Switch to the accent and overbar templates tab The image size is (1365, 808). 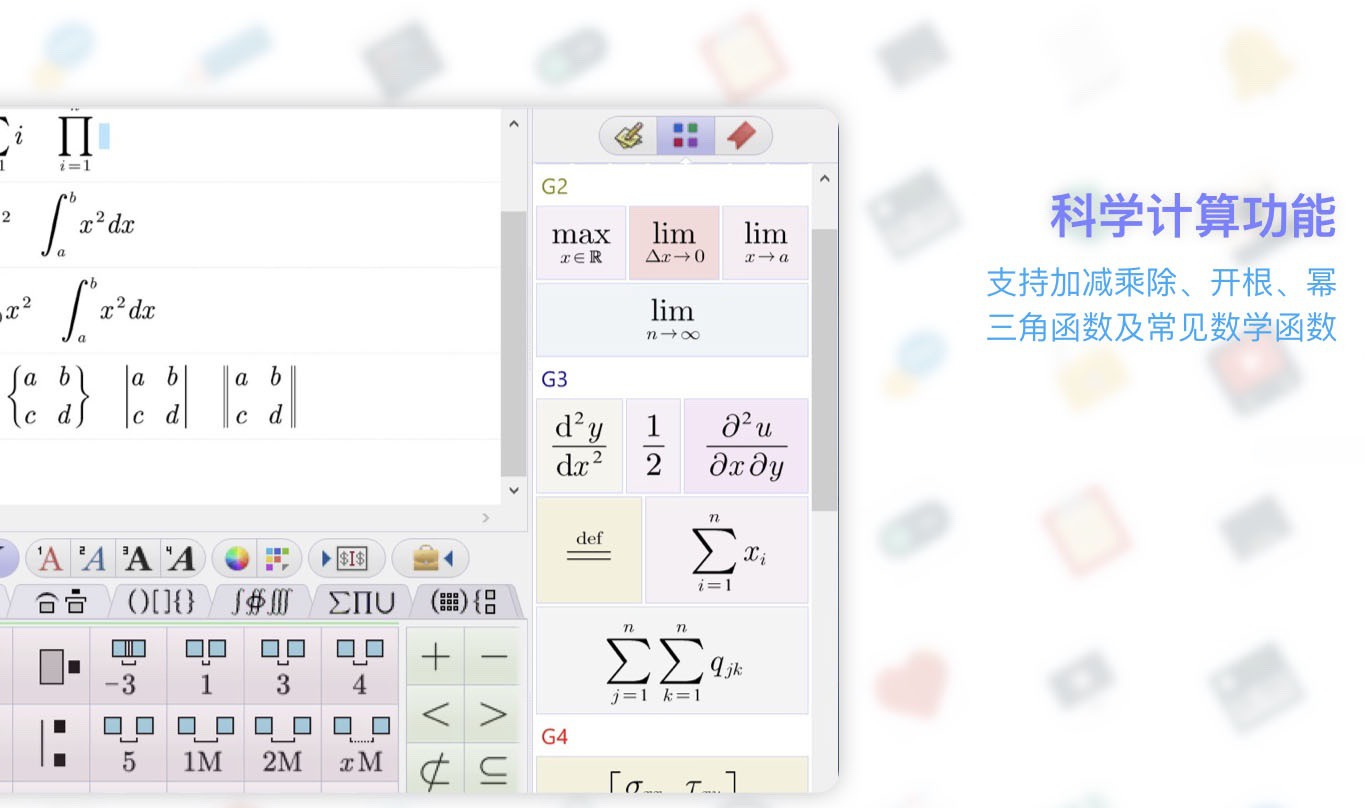pos(61,602)
